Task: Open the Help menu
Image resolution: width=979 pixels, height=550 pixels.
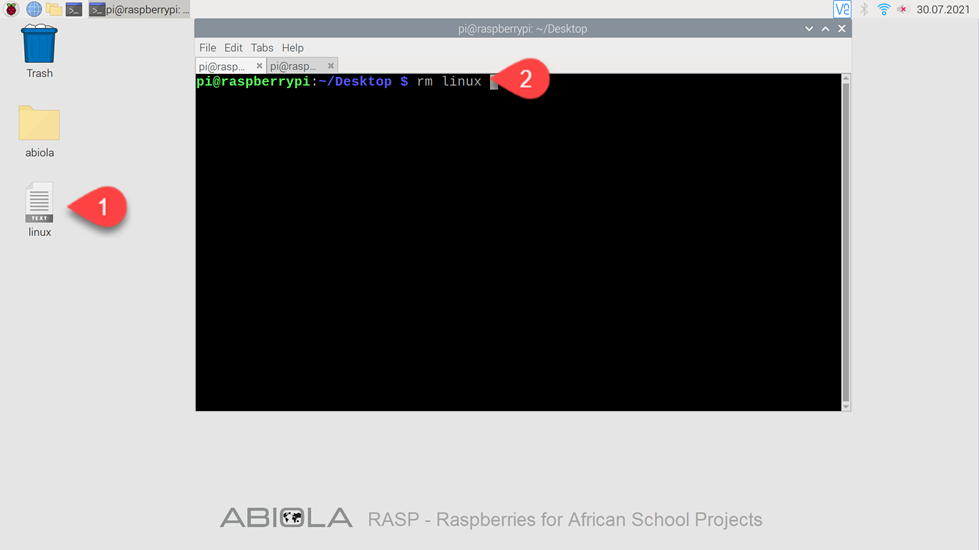Action: pyautogui.click(x=292, y=47)
